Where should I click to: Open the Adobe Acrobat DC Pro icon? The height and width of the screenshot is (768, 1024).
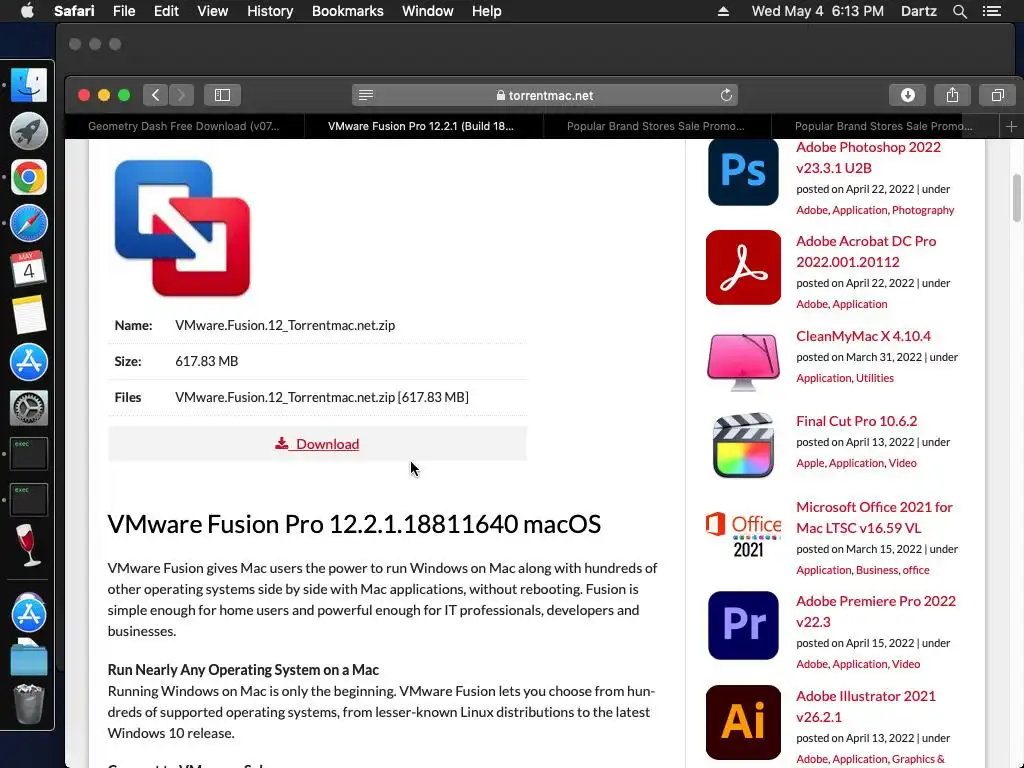point(743,267)
